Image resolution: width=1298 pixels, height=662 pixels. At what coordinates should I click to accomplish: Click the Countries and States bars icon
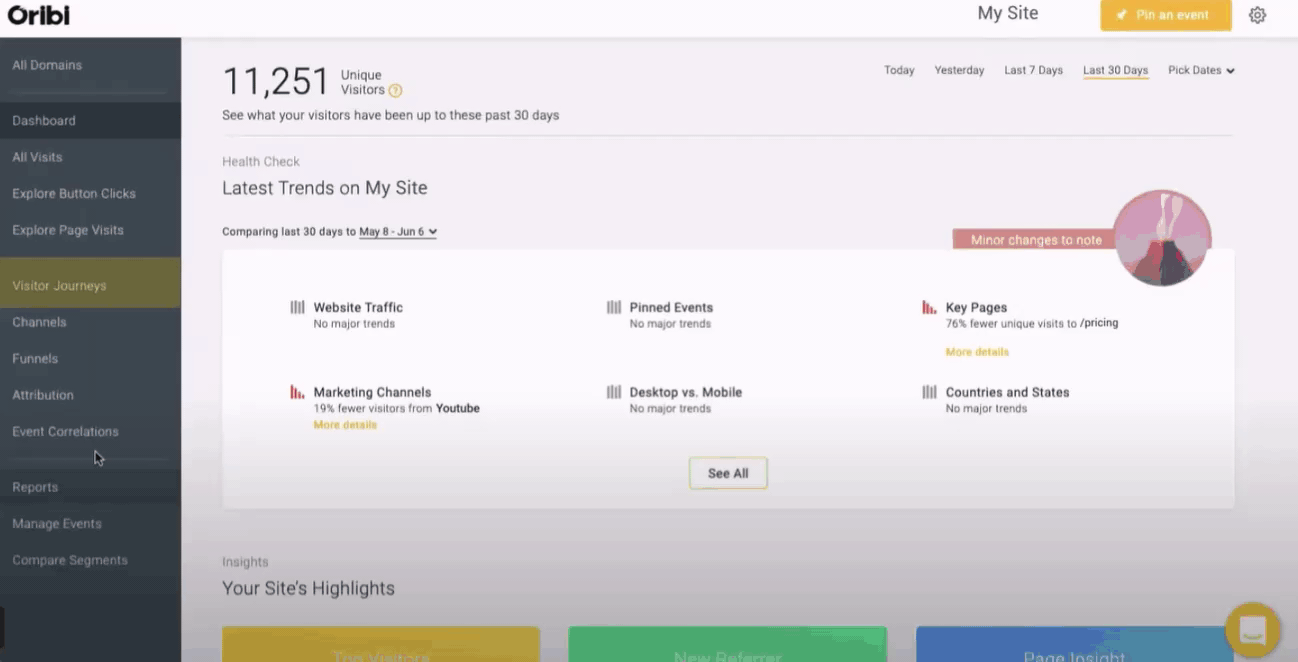[x=929, y=392]
